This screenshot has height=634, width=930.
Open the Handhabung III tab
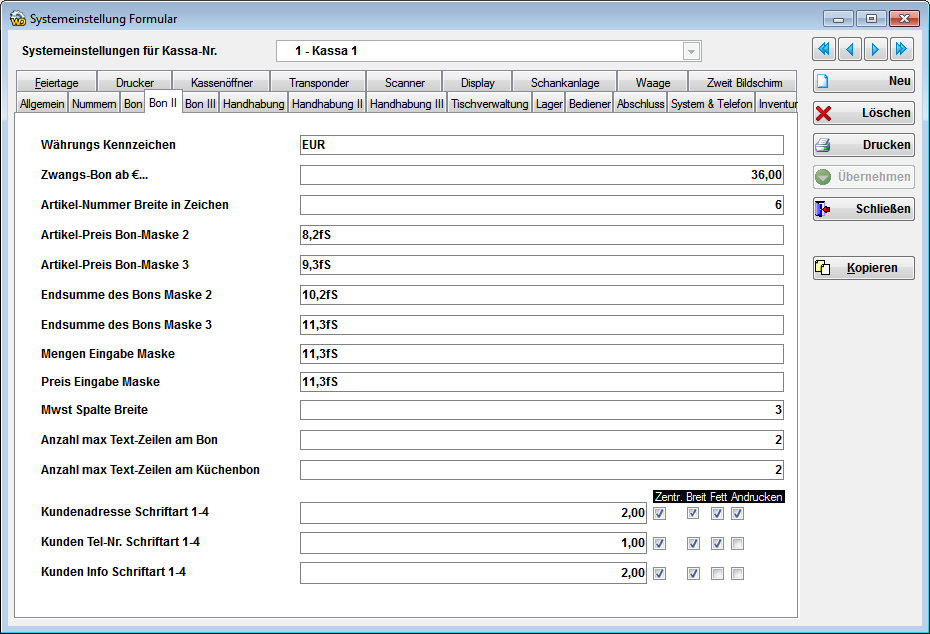coord(406,104)
